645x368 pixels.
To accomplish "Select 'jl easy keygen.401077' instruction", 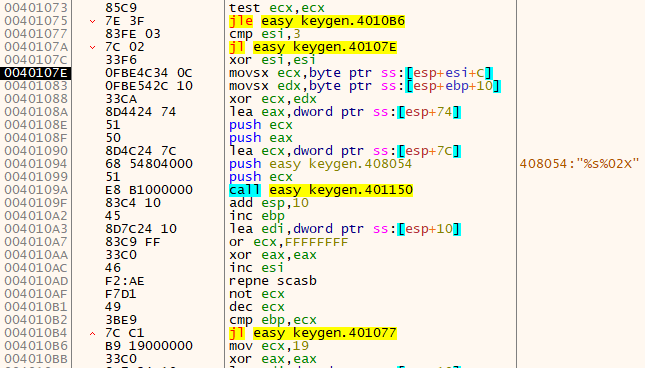I will [x=313, y=333].
